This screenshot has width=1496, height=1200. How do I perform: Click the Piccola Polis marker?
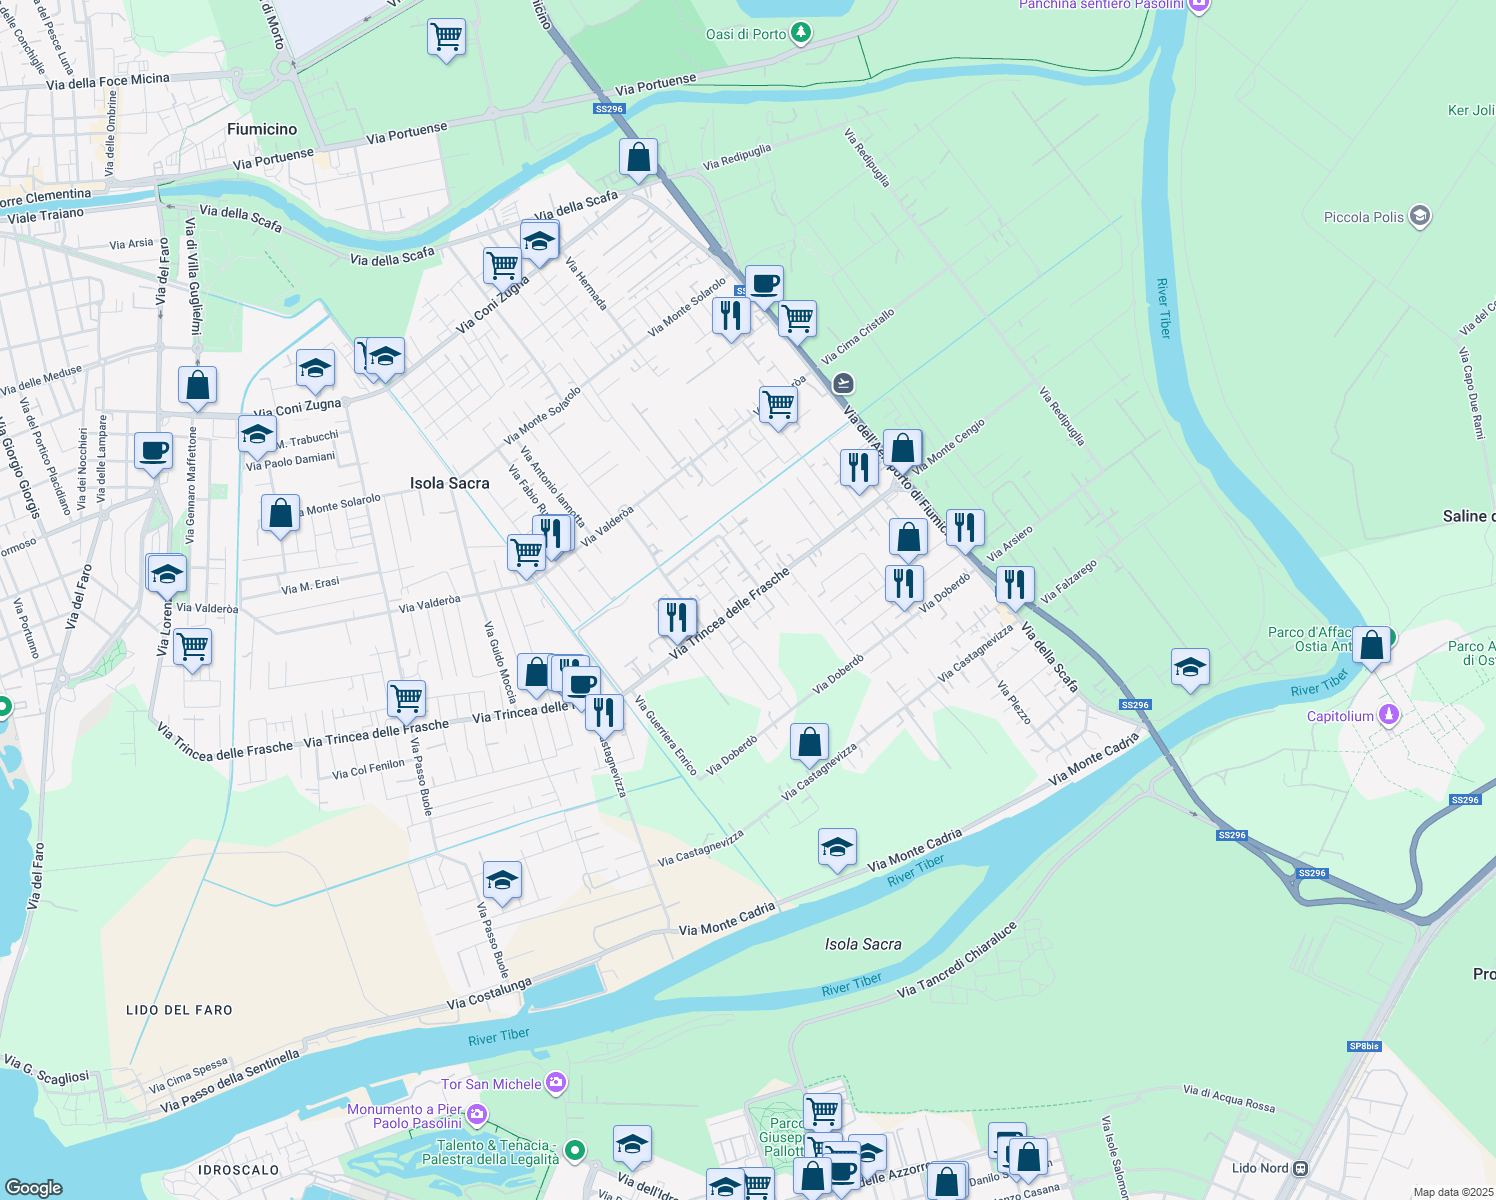point(1419,216)
